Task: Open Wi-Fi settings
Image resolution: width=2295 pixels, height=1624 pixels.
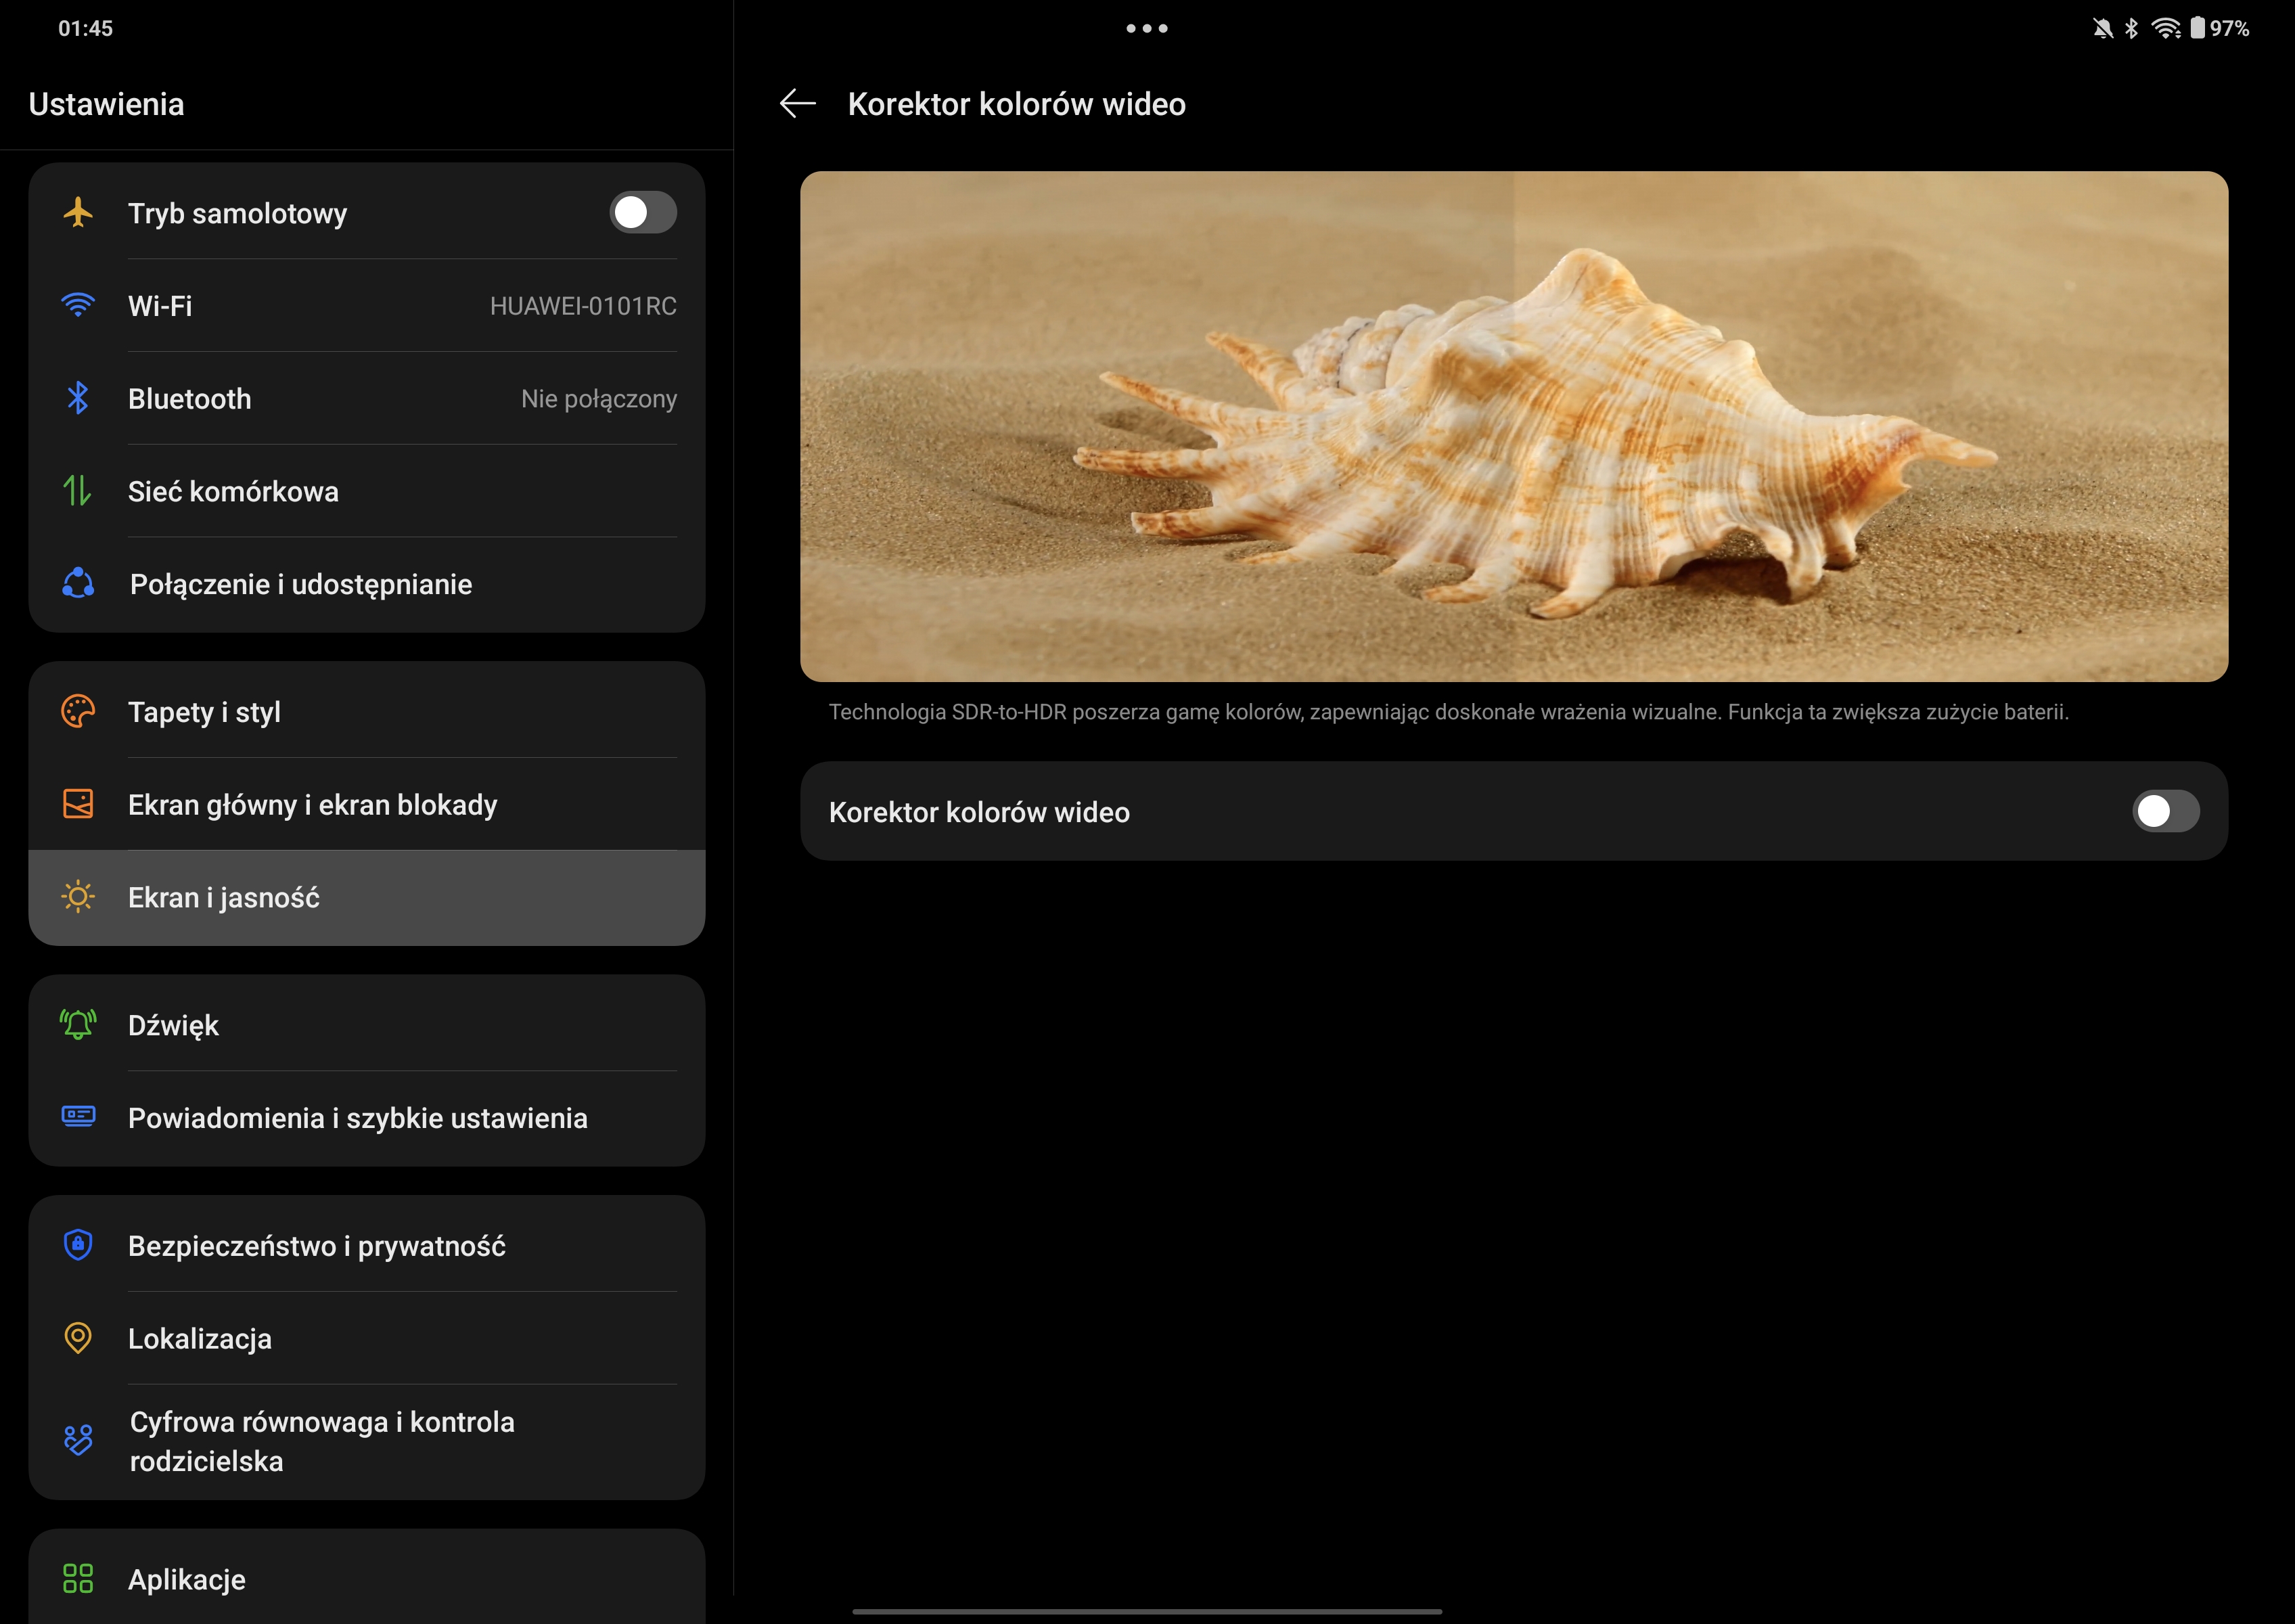Action: [x=367, y=305]
